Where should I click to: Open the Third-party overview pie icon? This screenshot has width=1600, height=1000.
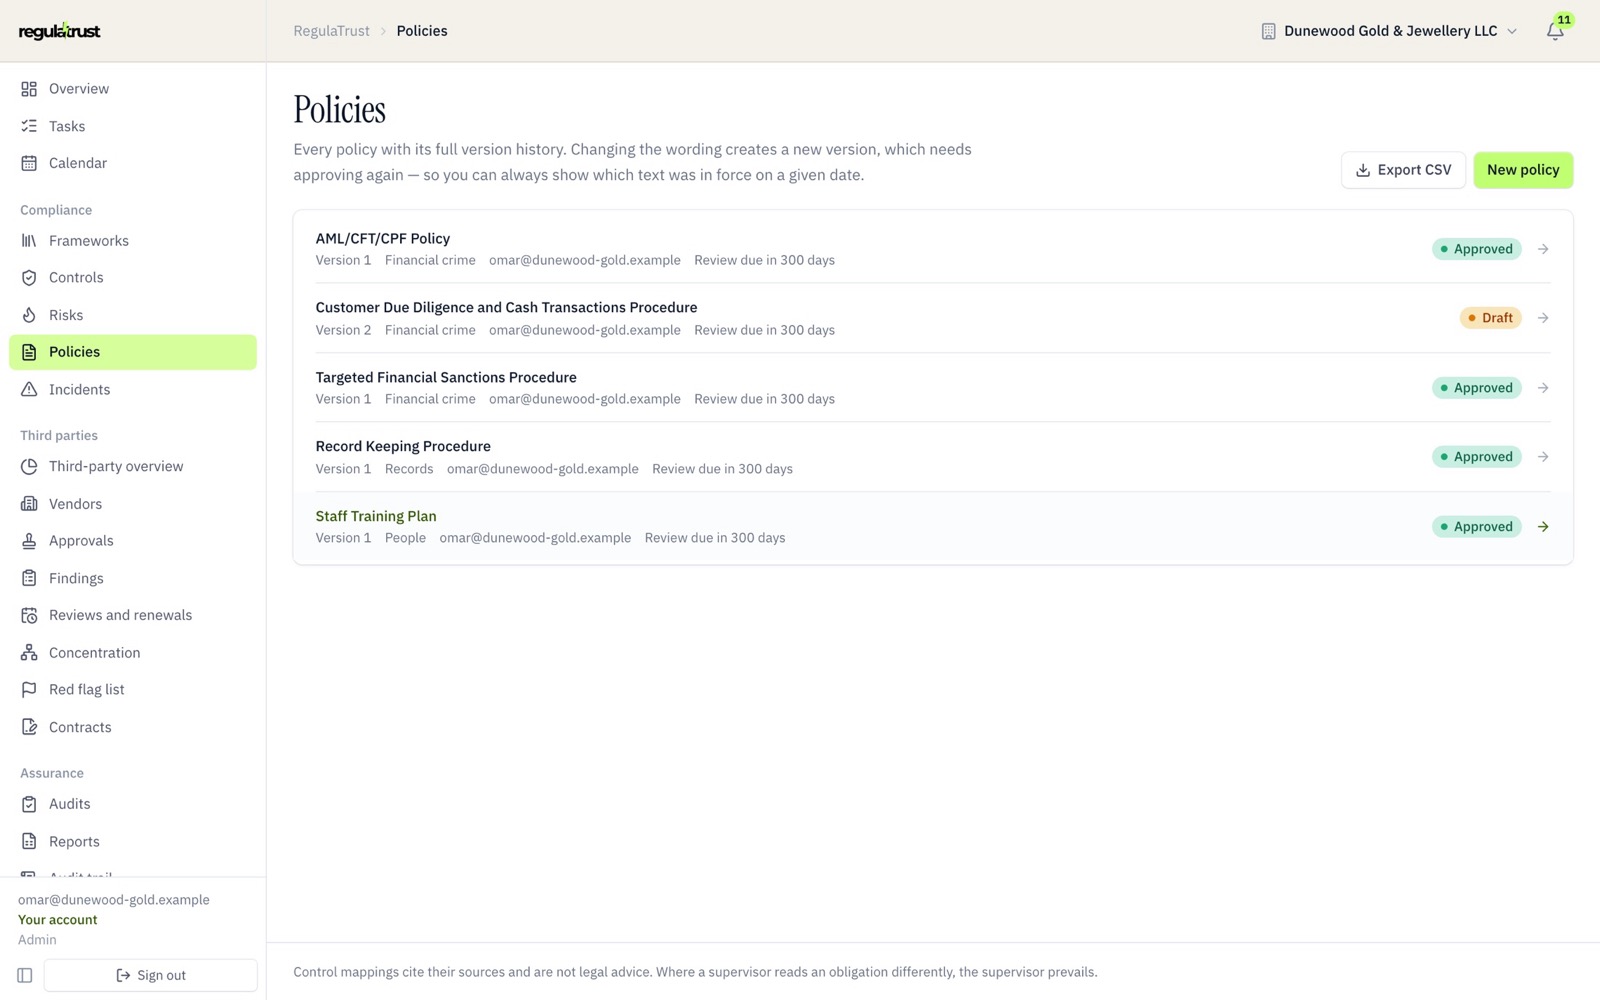tap(29, 467)
